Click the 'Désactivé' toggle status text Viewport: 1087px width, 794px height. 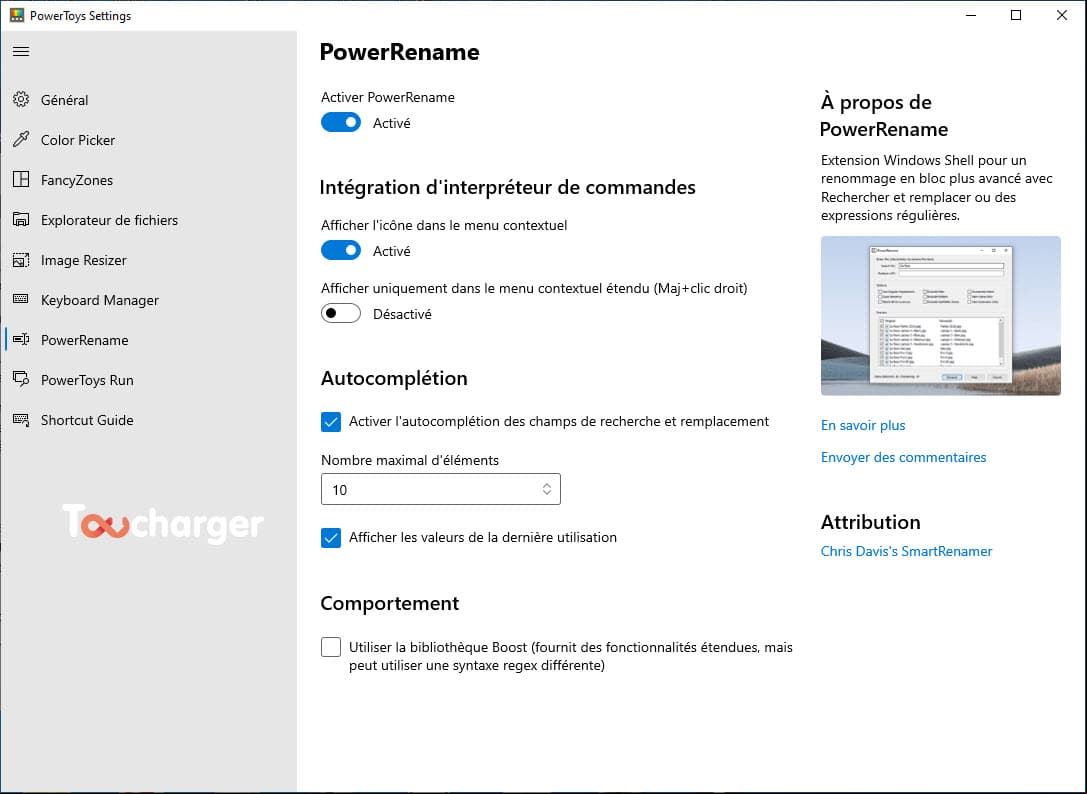(x=402, y=314)
